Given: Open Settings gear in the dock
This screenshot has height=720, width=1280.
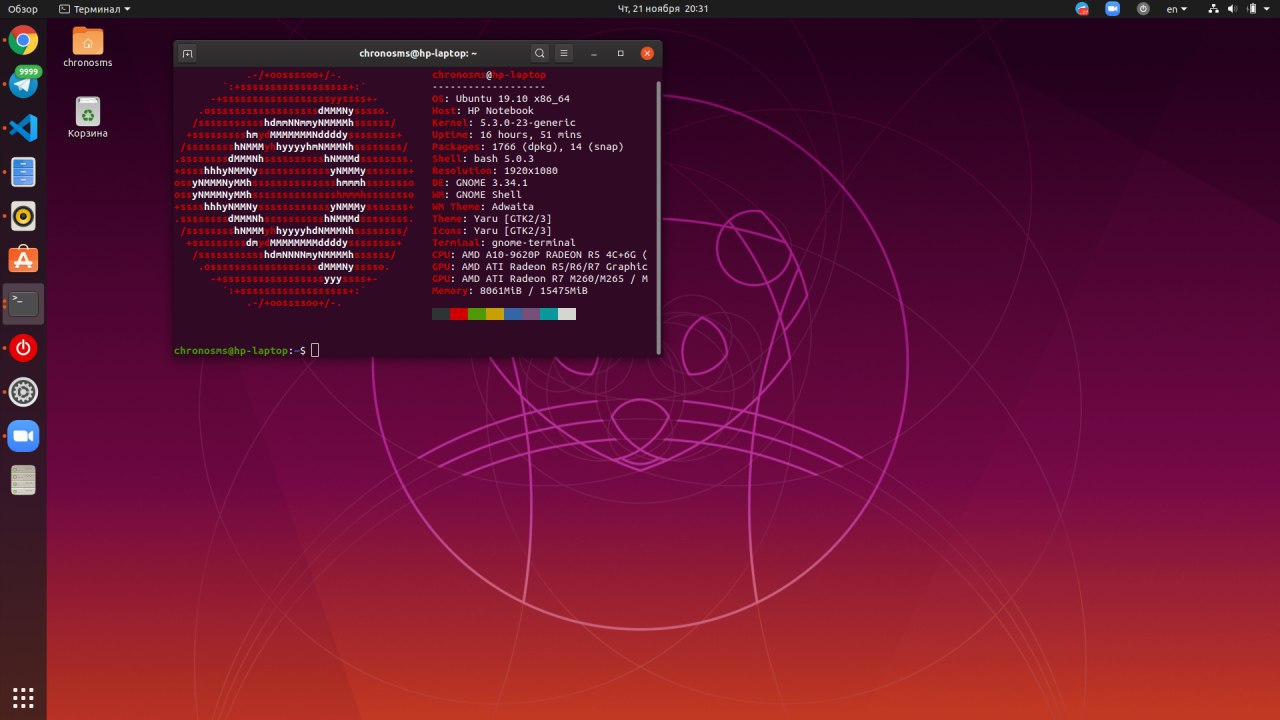Looking at the screenshot, I should [24, 392].
